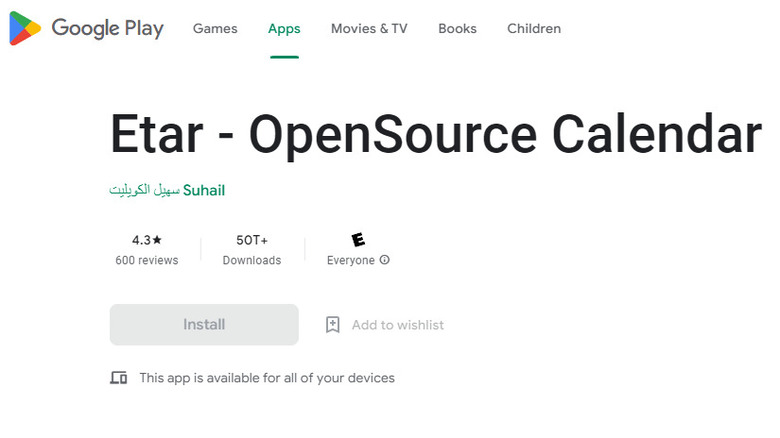780x438 pixels.
Task: Click the Google Play logo icon
Action: (x=25, y=28)
